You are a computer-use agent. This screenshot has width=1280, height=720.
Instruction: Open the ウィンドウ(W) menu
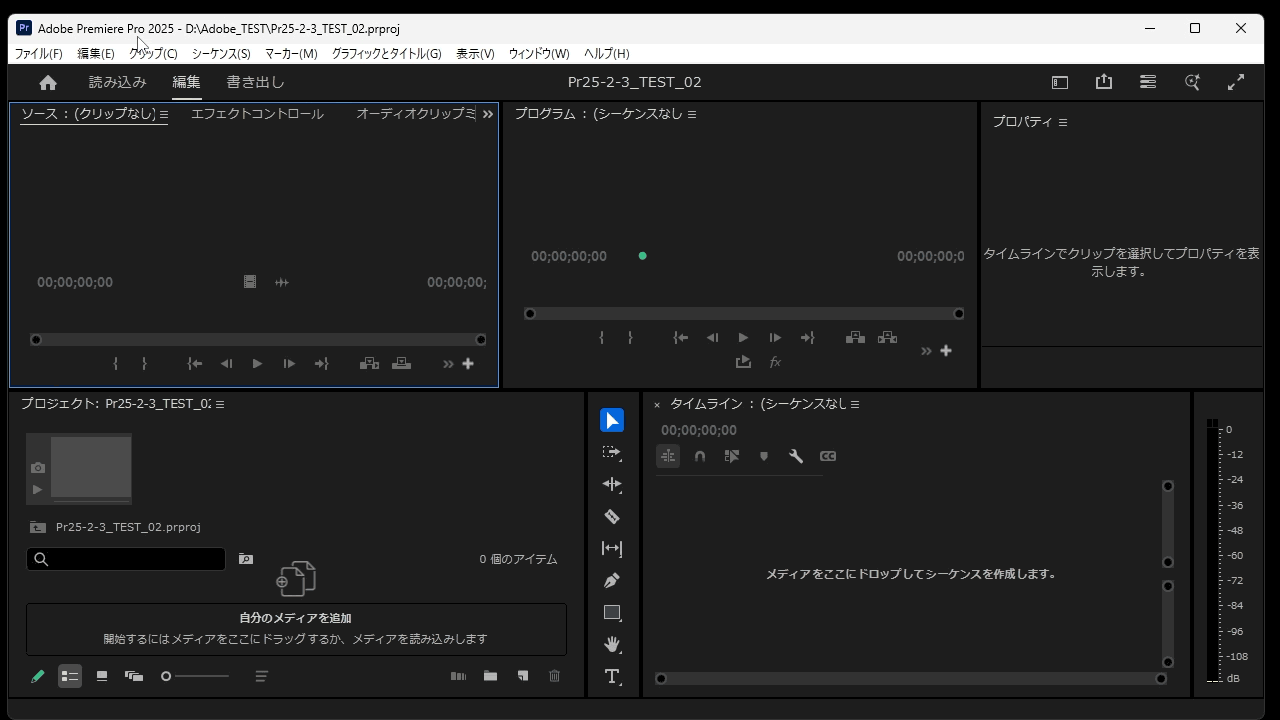[x=539, y=54]
